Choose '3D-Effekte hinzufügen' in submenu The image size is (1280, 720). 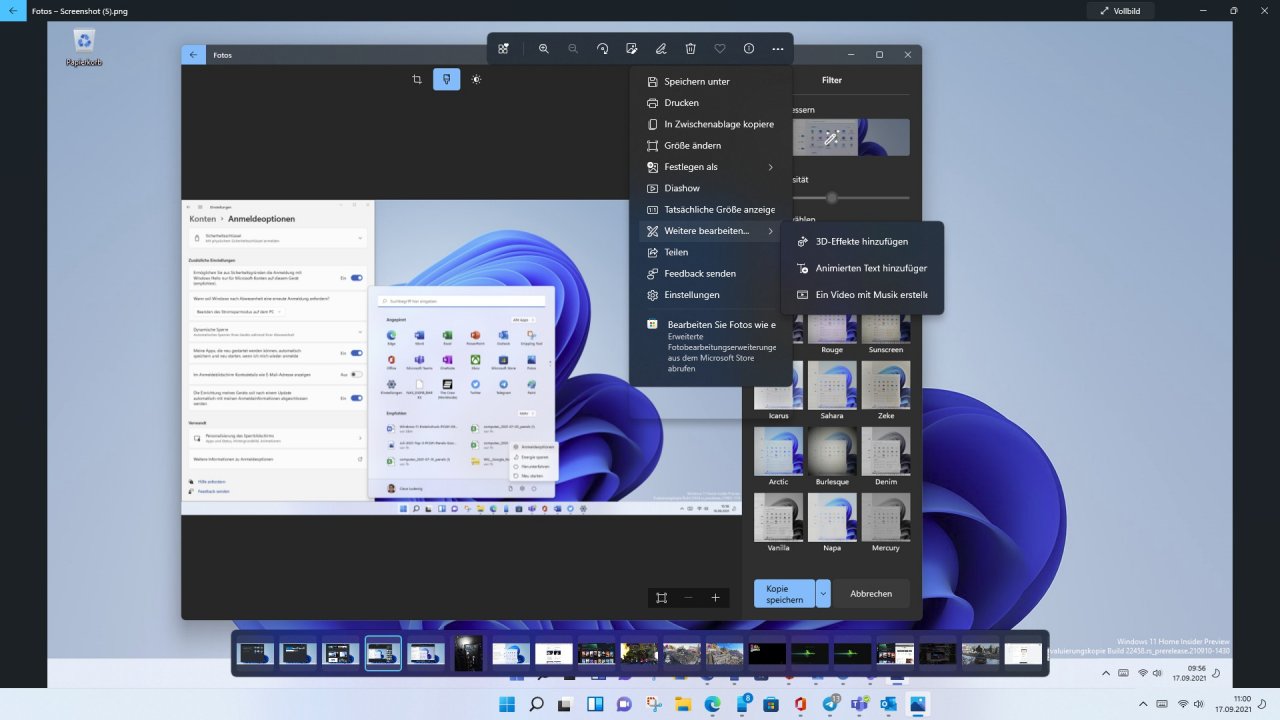point(862,242)
